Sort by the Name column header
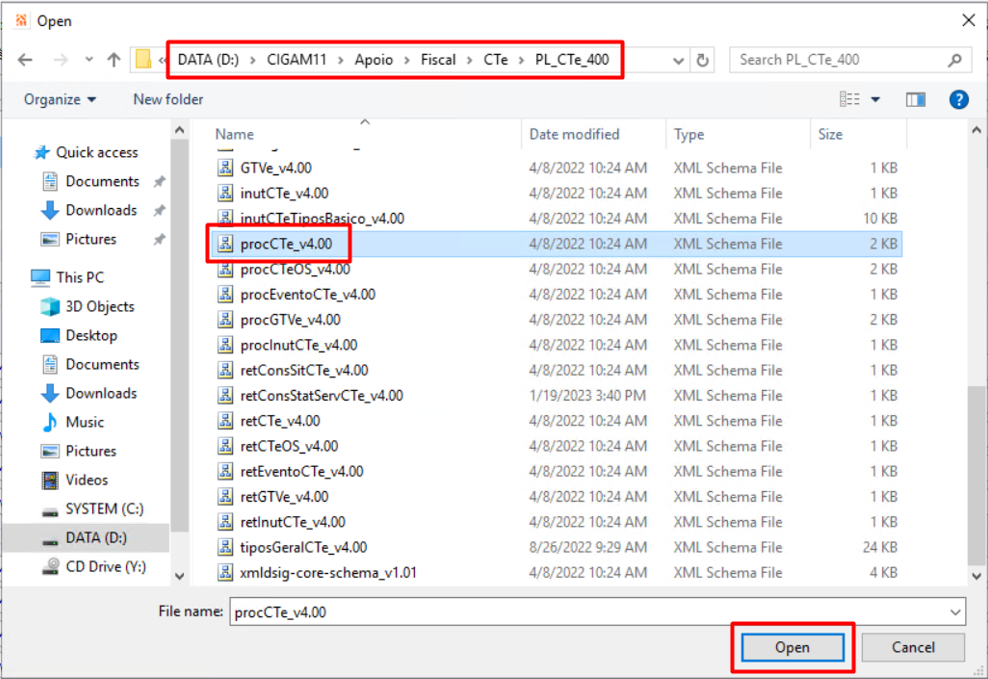This screenshot has height=679, width=988. [x=234, y=134]
